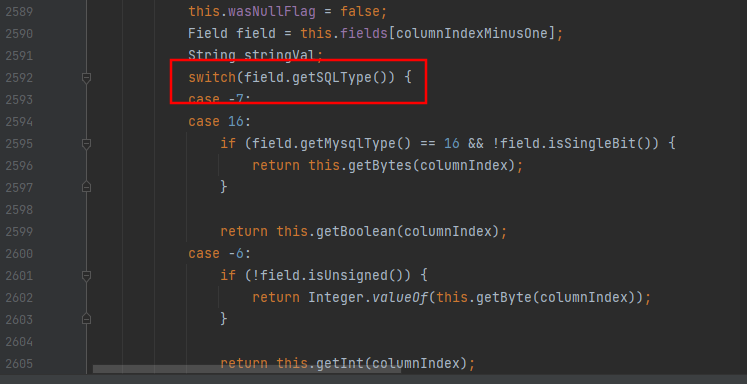The height and width of the screenshot is (384, 747).
Task: Collapse the switch block fold marker at line 2592
Action: (x=86, y=78)
